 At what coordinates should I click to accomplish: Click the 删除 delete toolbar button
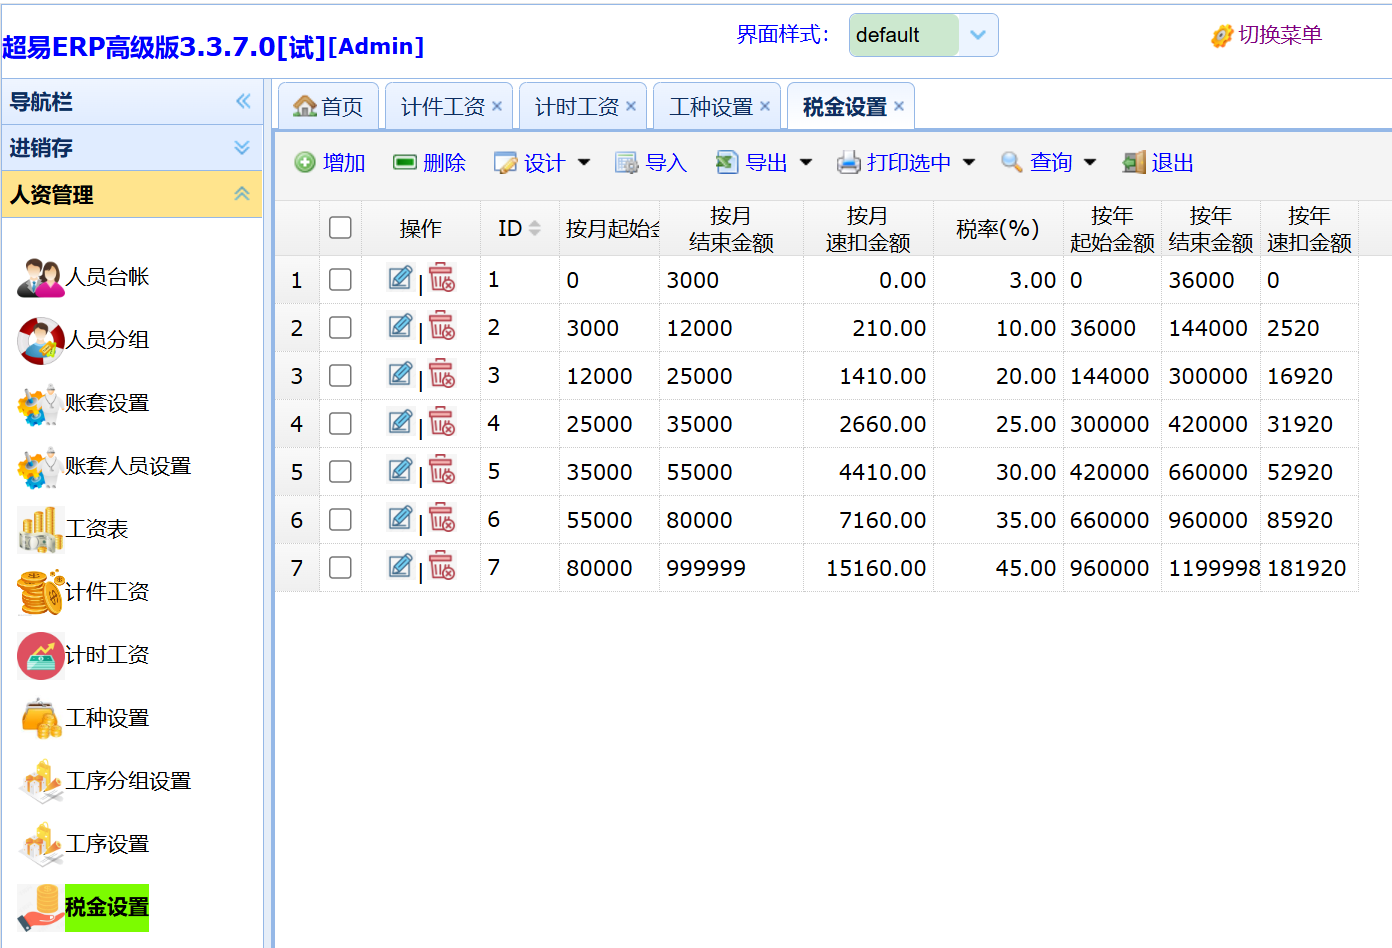430,163
